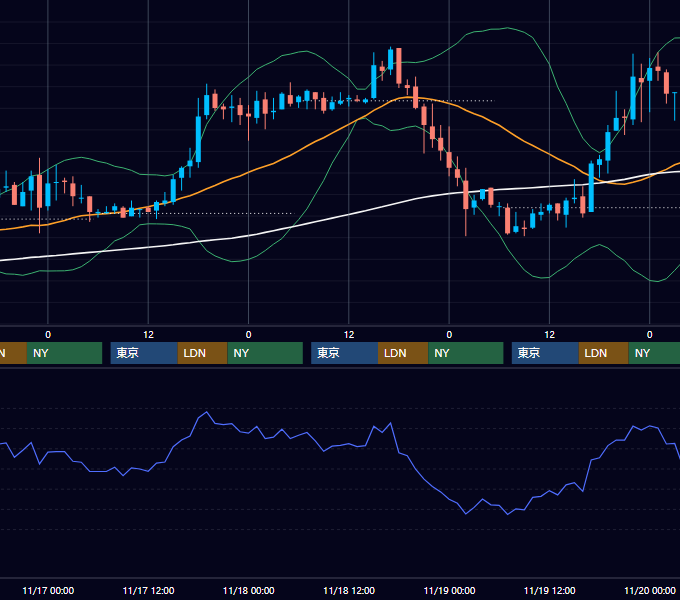This screenshot has width=680, height=600.
Task: Select the 東京 session block on 11/19
Action: pyautogui.click(x=545, y=353)
